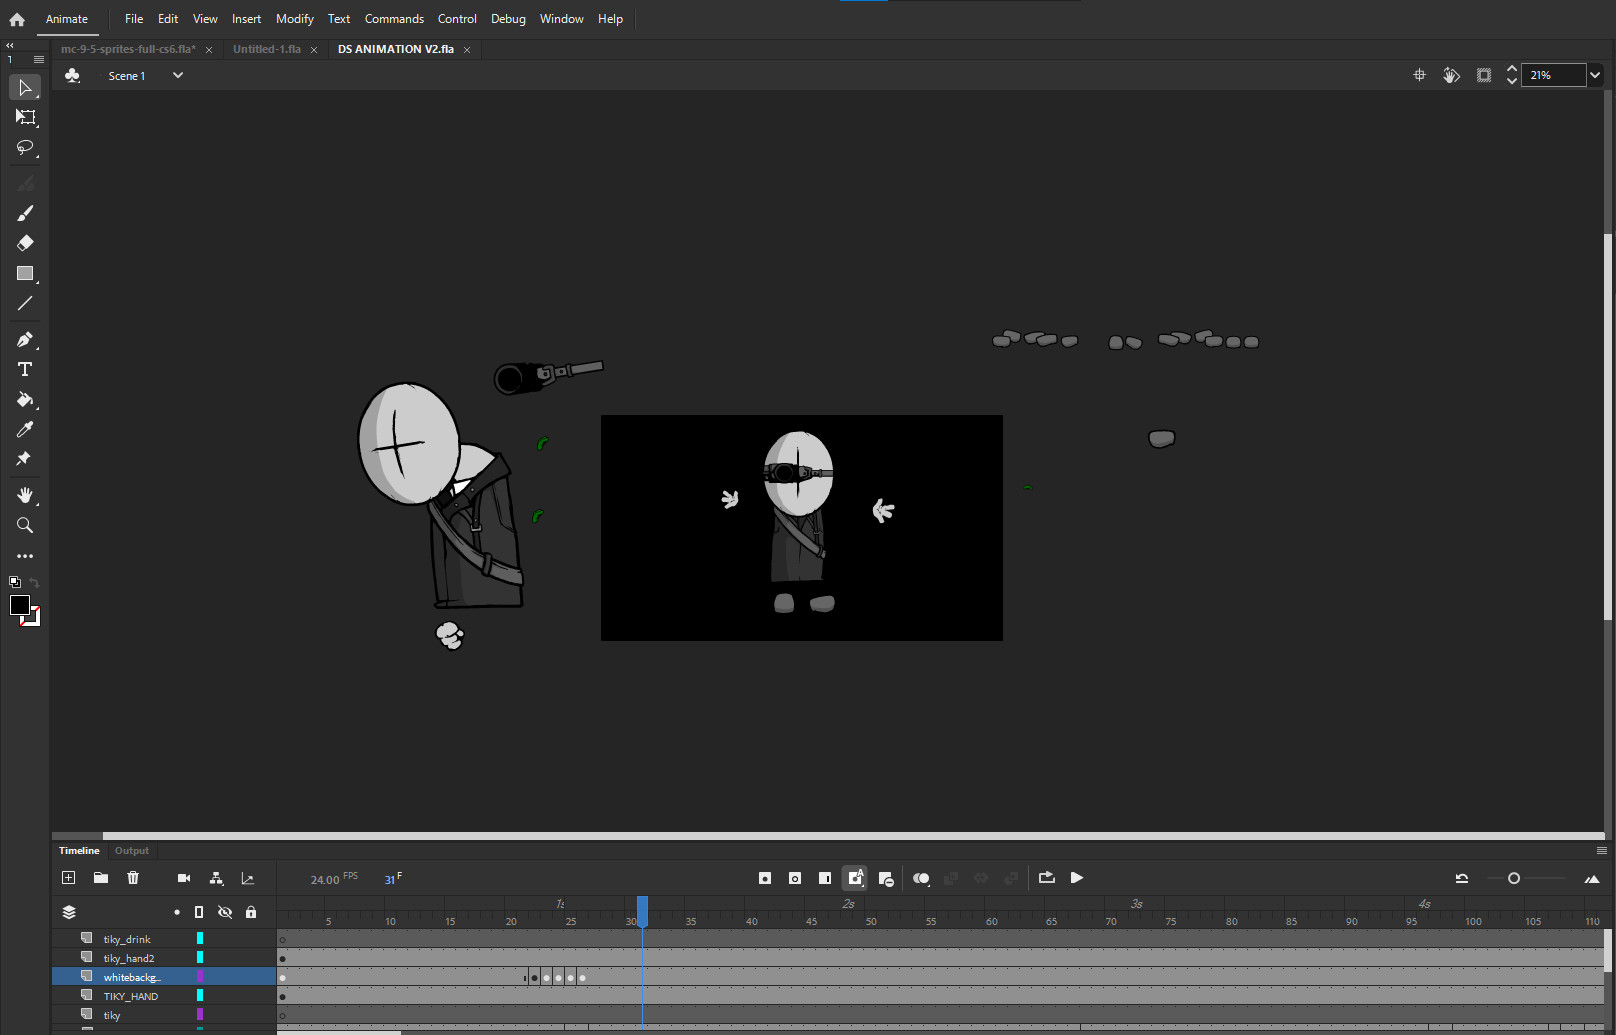Screen dimensions: 1616x1035
Task: Click the timeline zoom slider handle
Action: (1514, 878)
